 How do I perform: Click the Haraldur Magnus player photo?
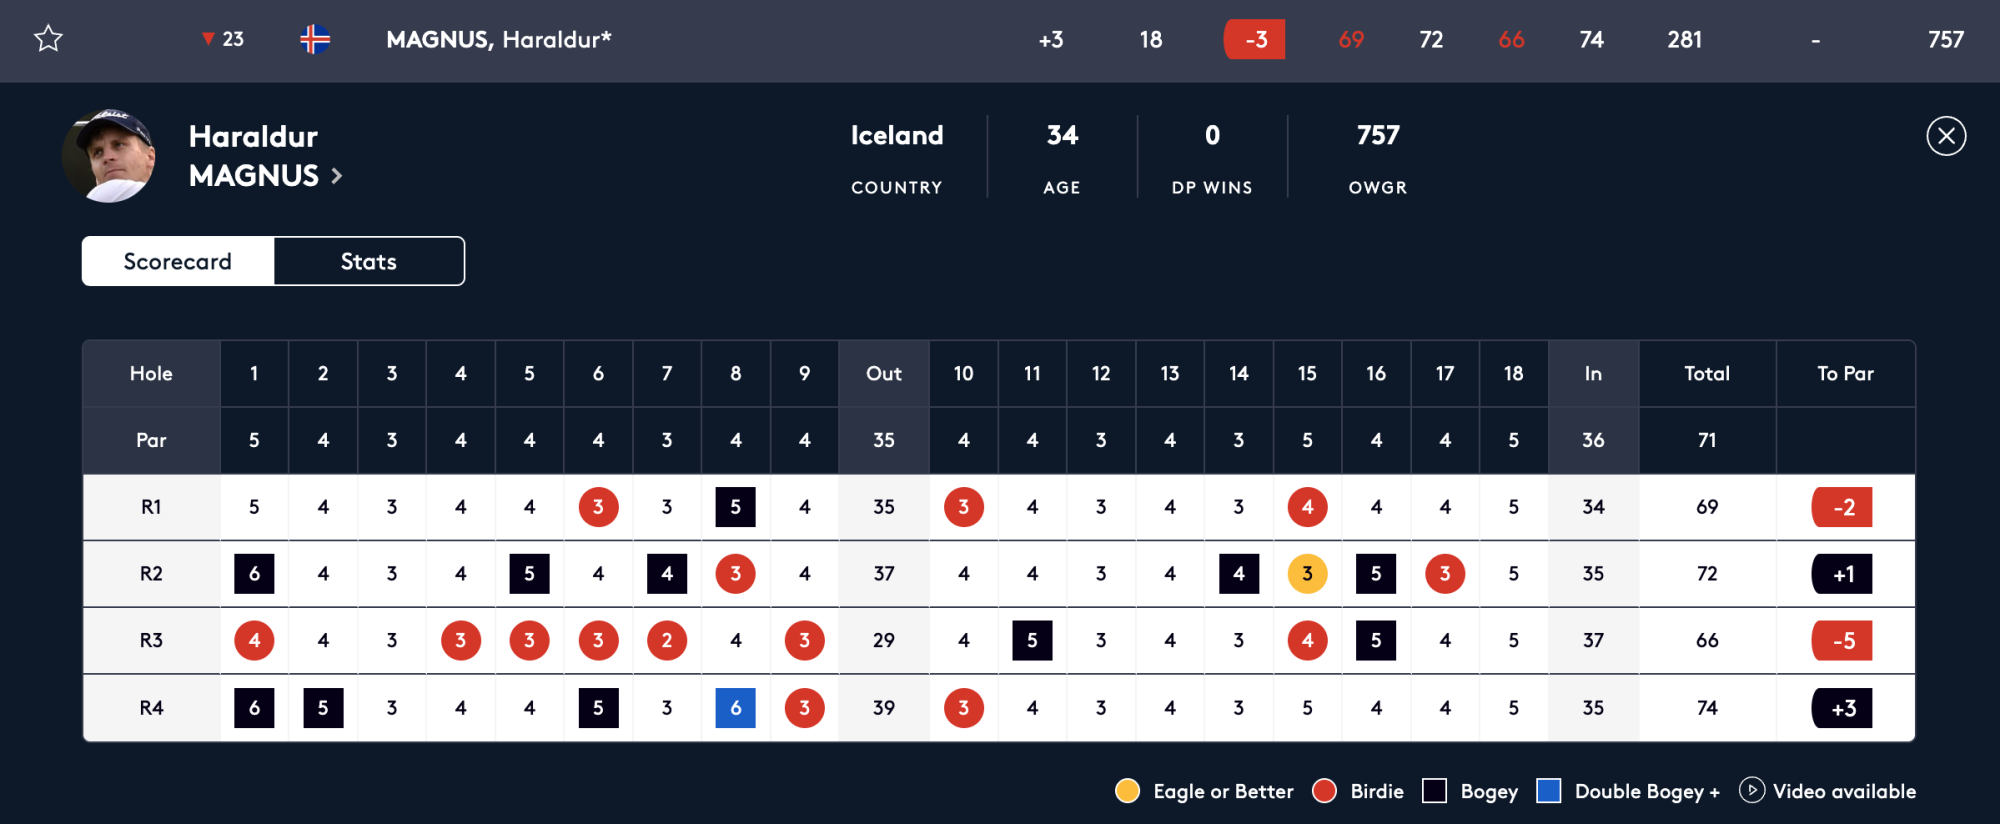point(109,156)
